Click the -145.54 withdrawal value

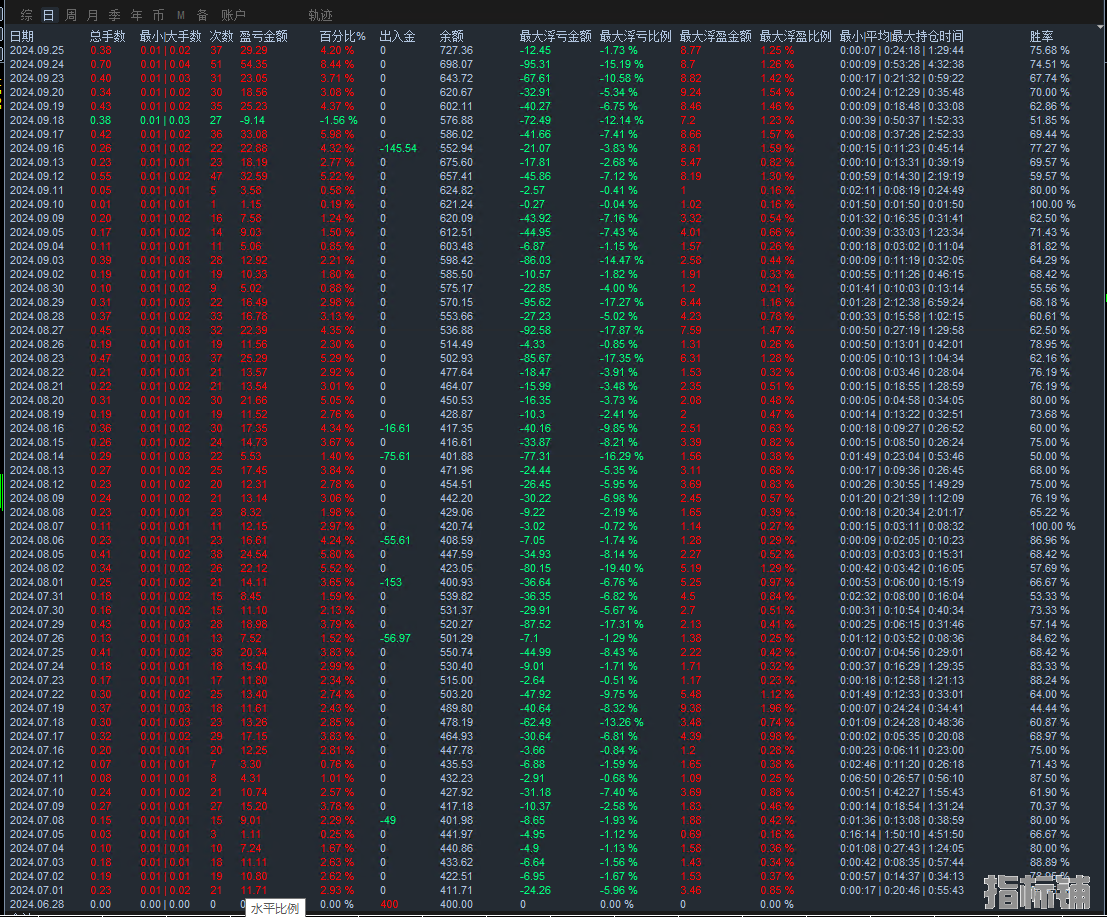pyautogui.click(x=398, y=148)
